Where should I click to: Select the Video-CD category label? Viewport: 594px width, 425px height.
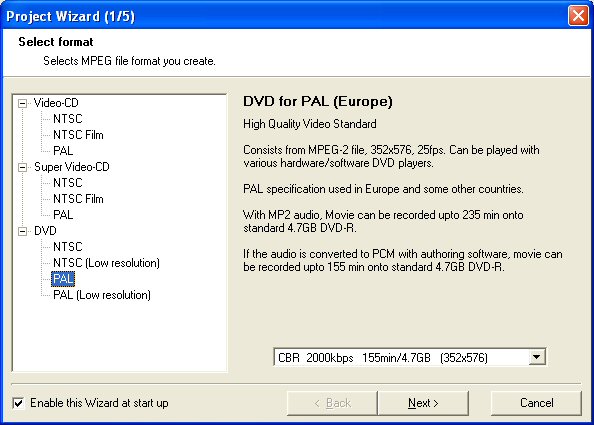(56, 103)
